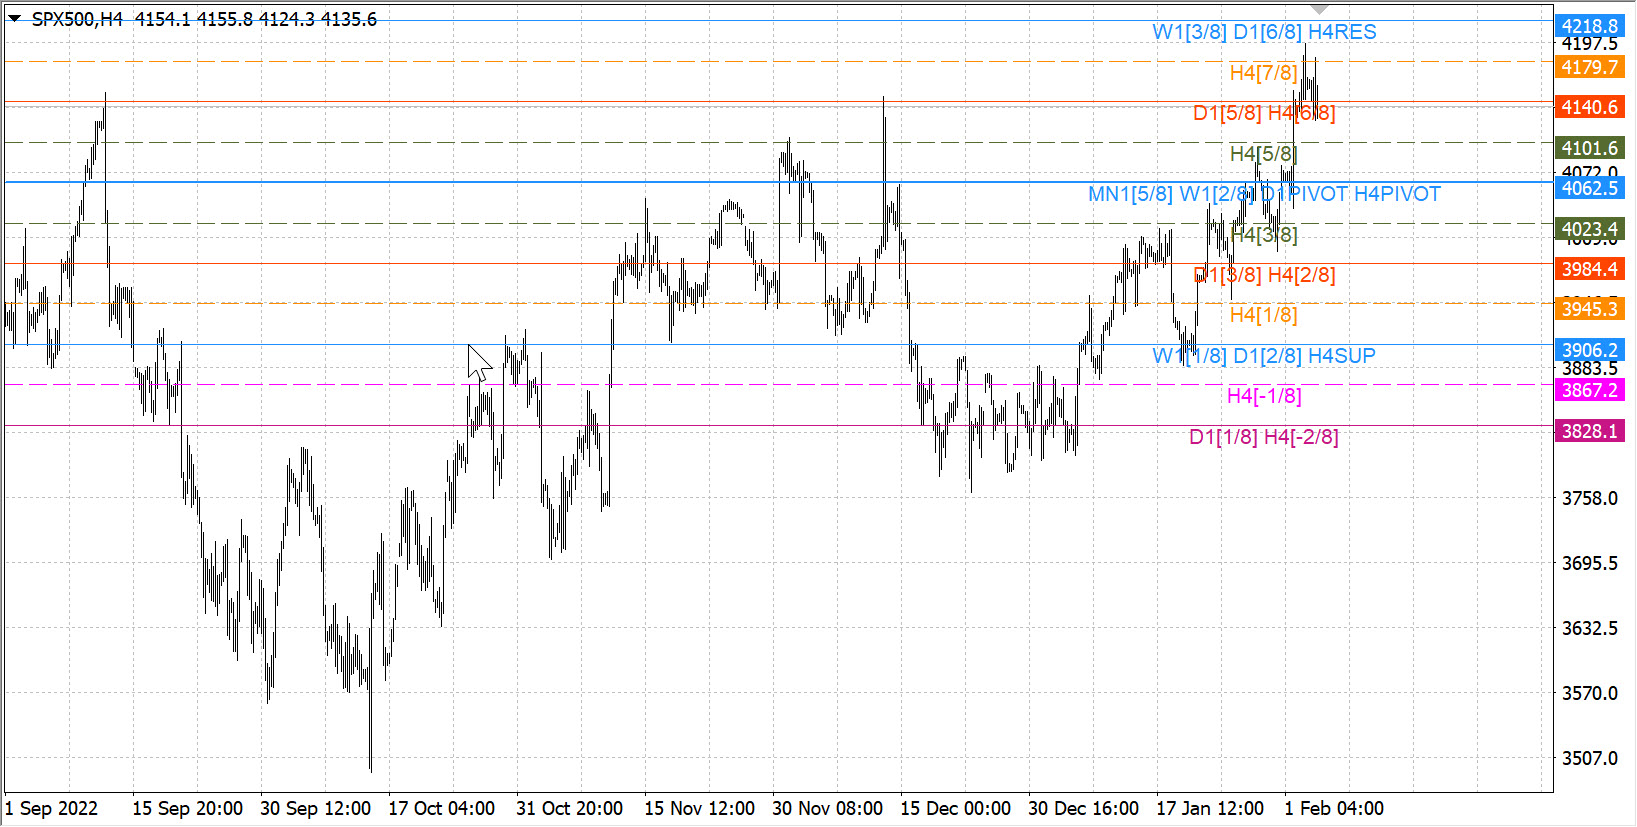The width and height of the screenshot is (1637, 827).
Task: Select the 3828.1 price tag
Action: (x=1589, y=431)
